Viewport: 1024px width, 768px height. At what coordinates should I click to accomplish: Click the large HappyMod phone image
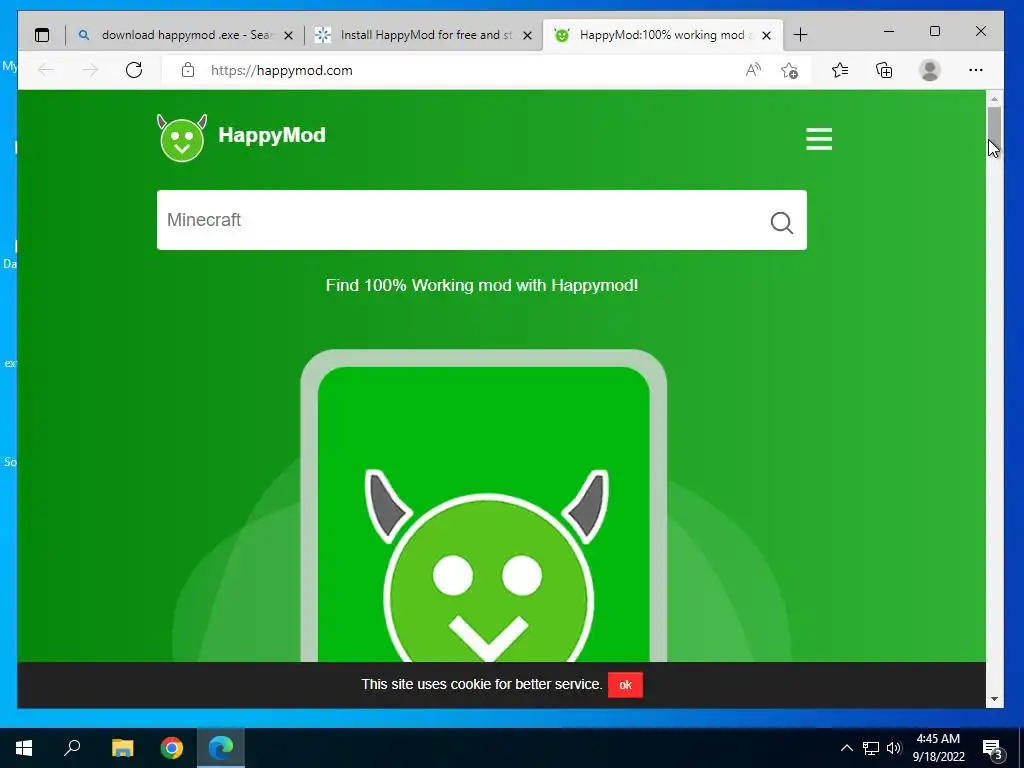(x=484, y=506)
